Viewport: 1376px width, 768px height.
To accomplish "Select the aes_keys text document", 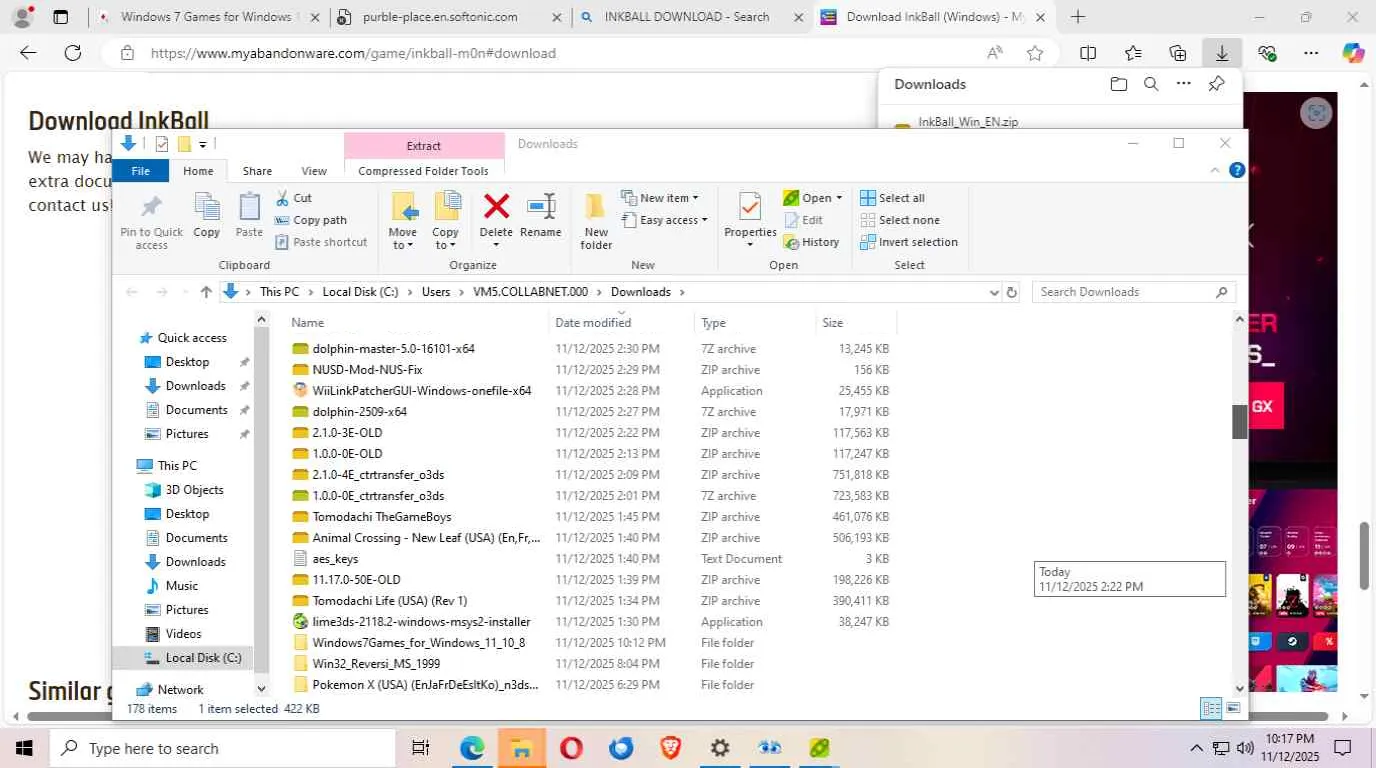I will 335,559.
